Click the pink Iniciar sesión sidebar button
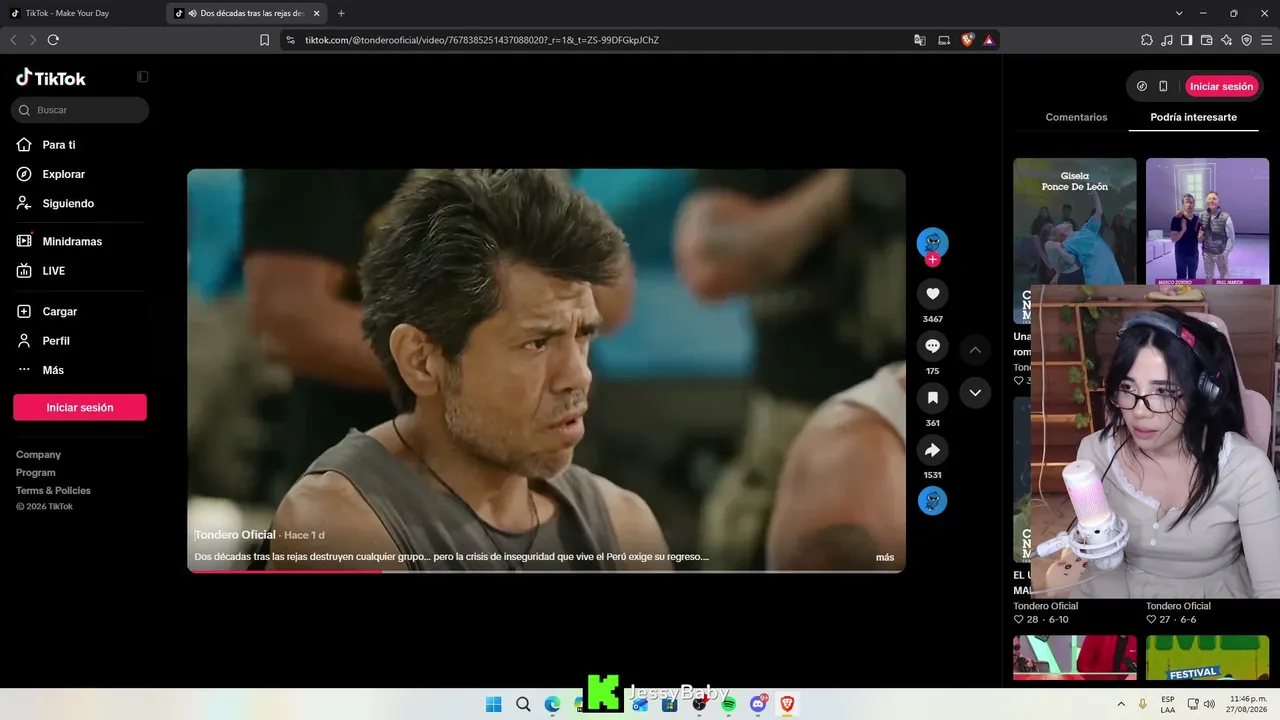 [80, 407]
